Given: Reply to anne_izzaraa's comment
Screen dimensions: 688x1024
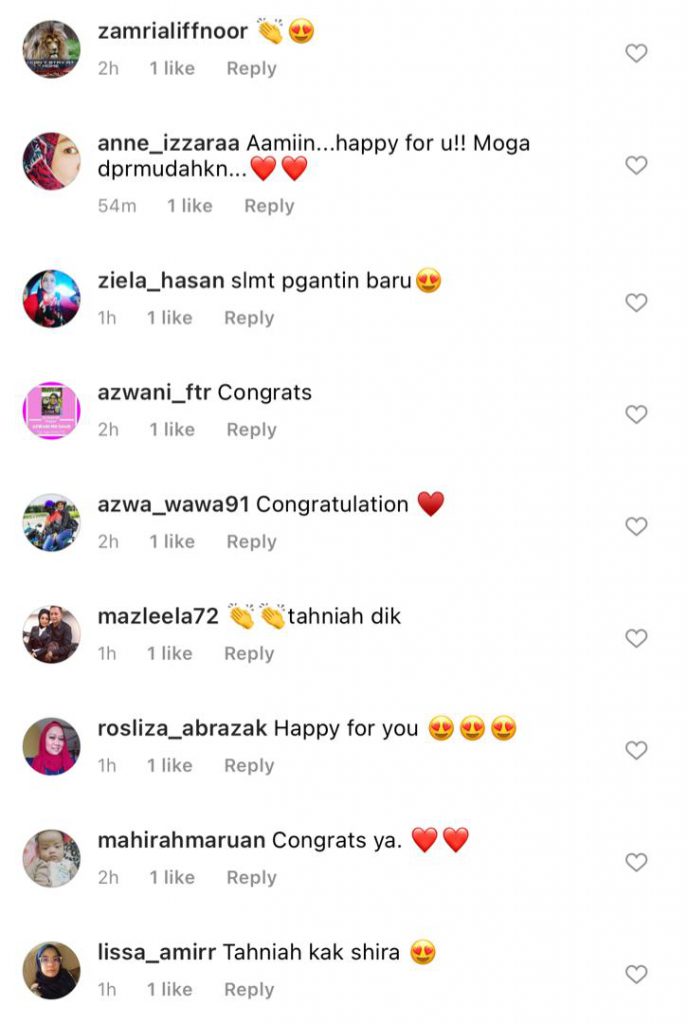Looking at the screenshot, I should 269,206.
